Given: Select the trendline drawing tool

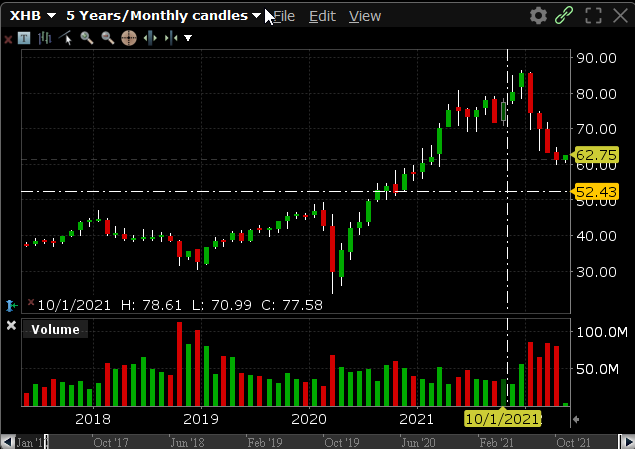Looking at the screenshot, I should point(65,38).
